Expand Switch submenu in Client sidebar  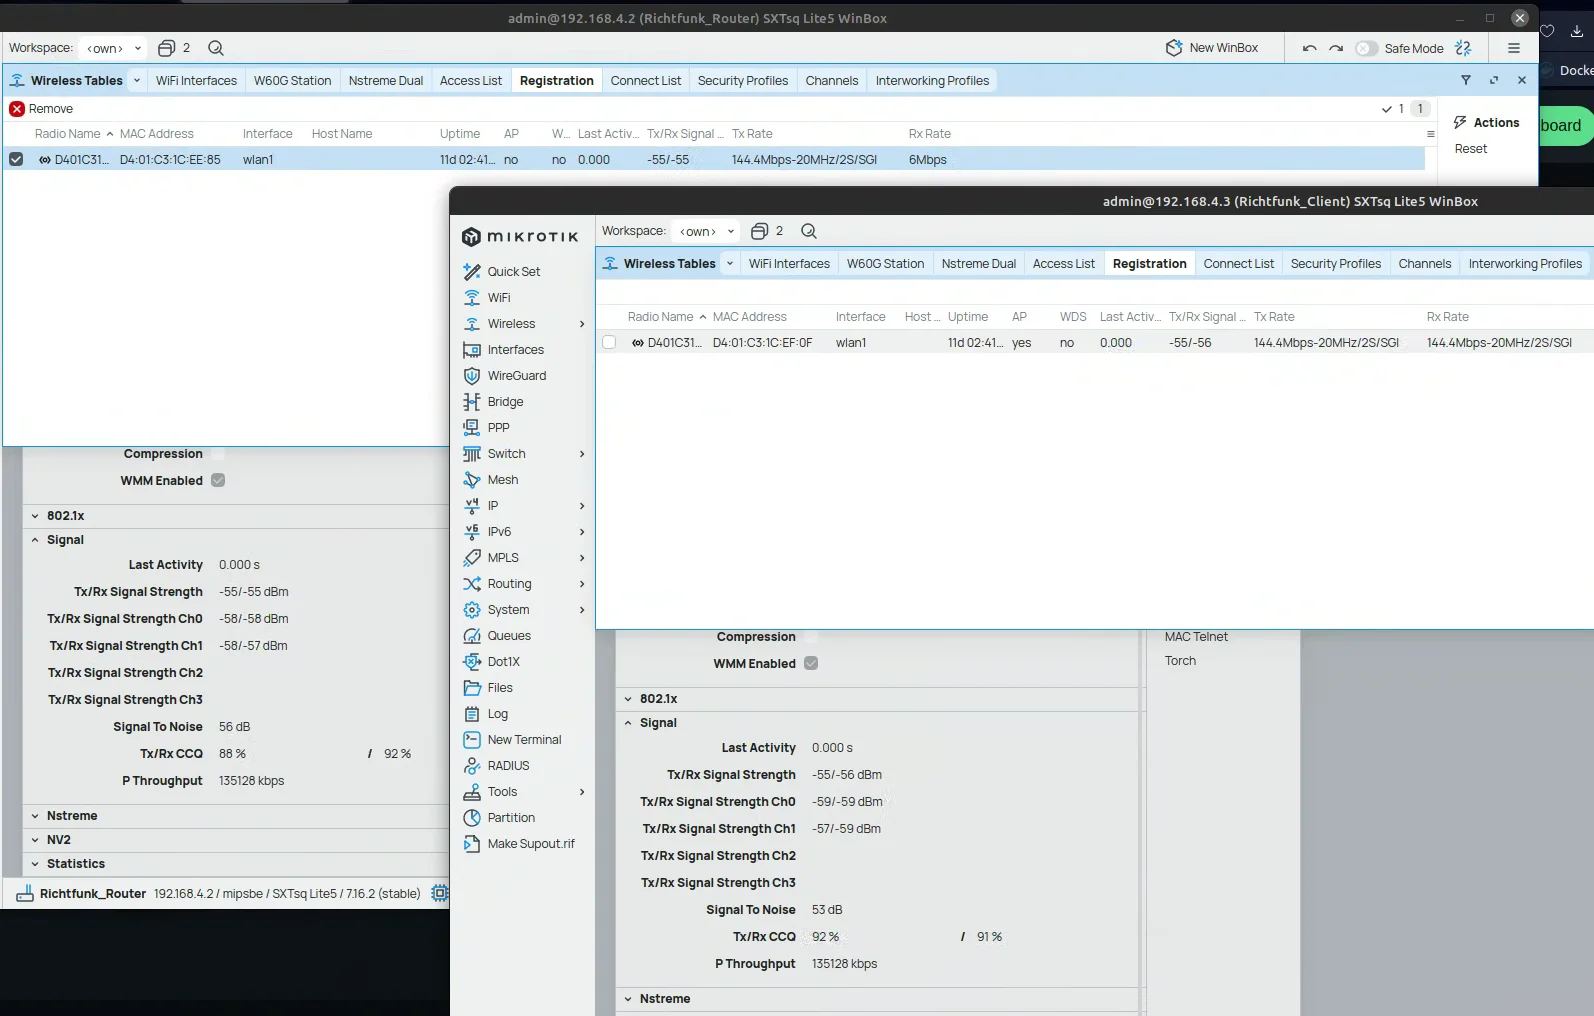(582, 453)
